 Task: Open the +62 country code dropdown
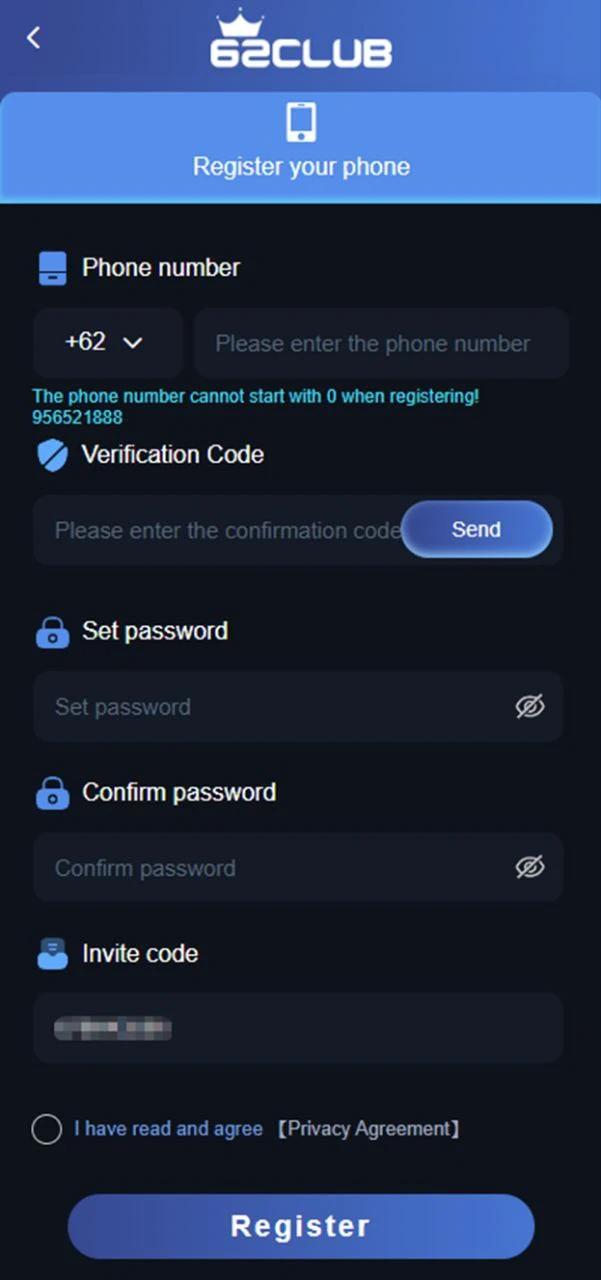tap(108, 343)
